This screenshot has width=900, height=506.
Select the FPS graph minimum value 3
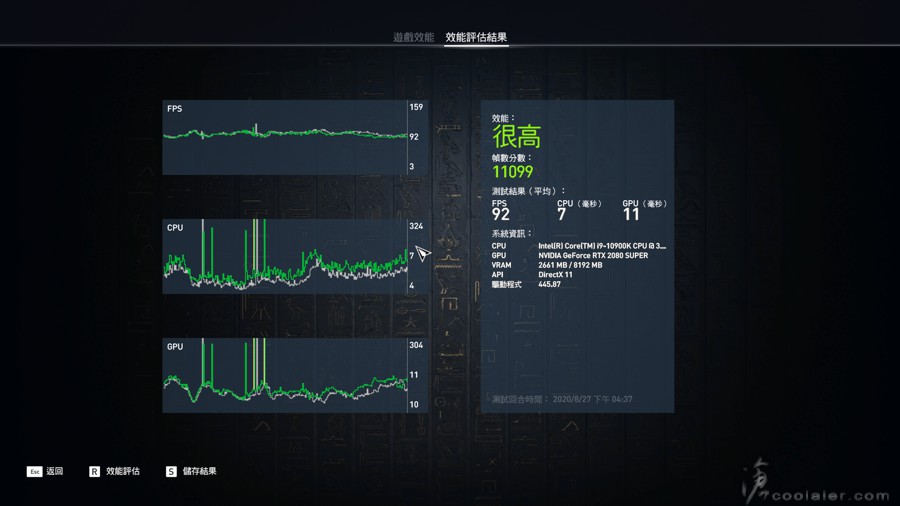412,166
